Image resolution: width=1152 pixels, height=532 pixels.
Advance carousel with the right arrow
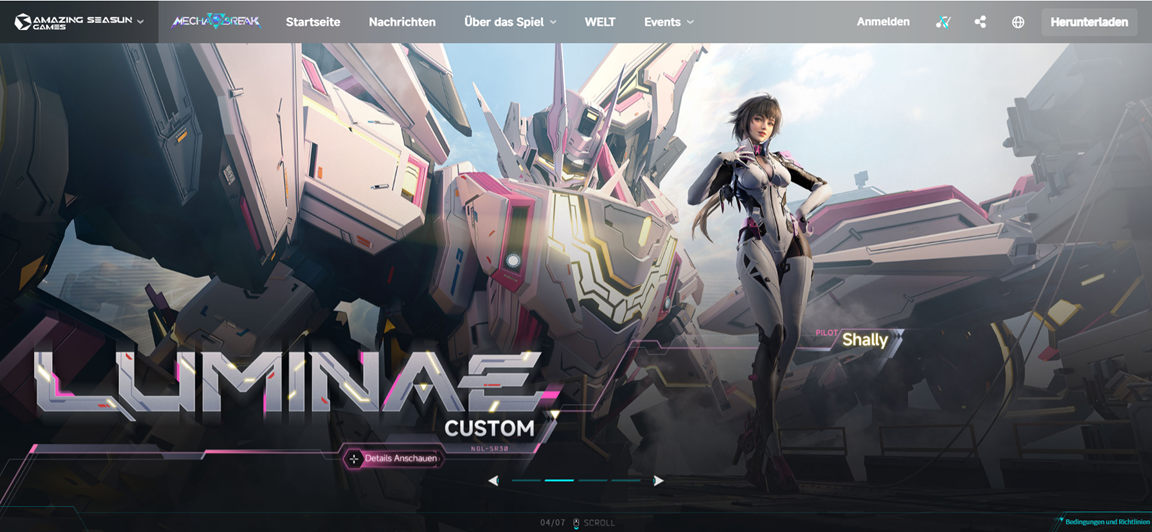pos(658,481)
